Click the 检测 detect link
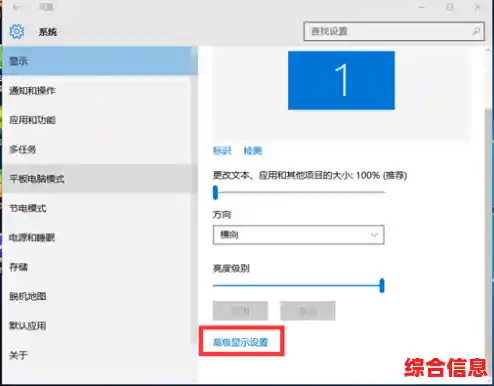 [253, 151]
